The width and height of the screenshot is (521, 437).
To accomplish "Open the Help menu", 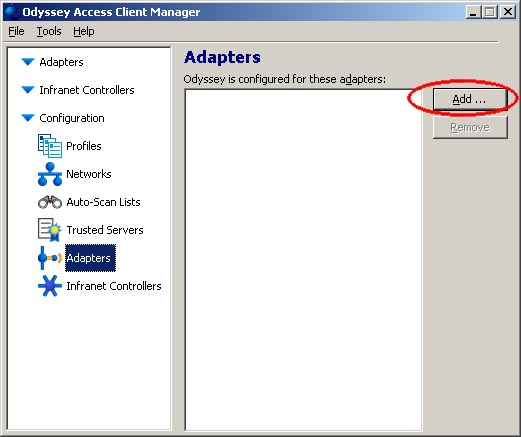I will click(84, 31).
